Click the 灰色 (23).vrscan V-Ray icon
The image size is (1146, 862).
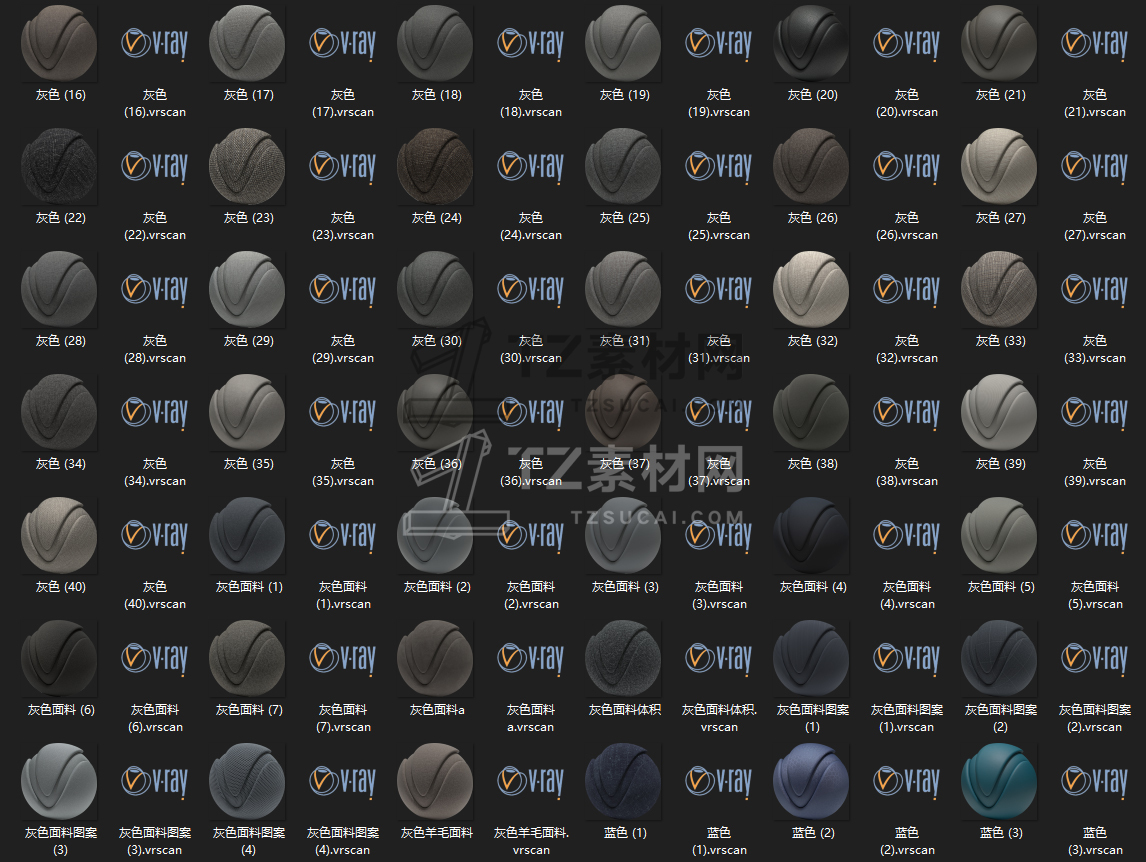(342, 166)
